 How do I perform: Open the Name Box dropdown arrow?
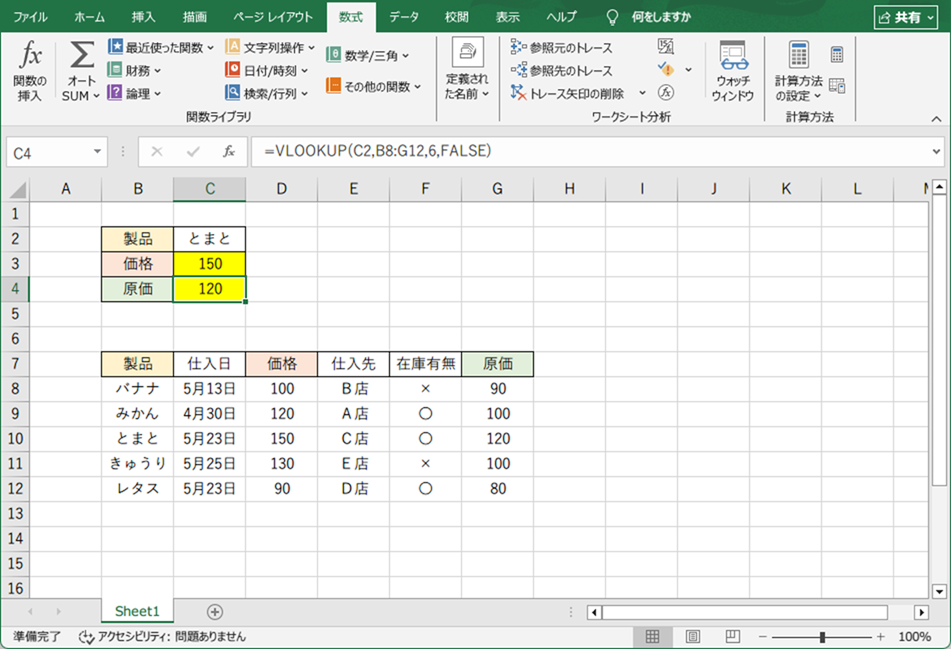point(98,152)
